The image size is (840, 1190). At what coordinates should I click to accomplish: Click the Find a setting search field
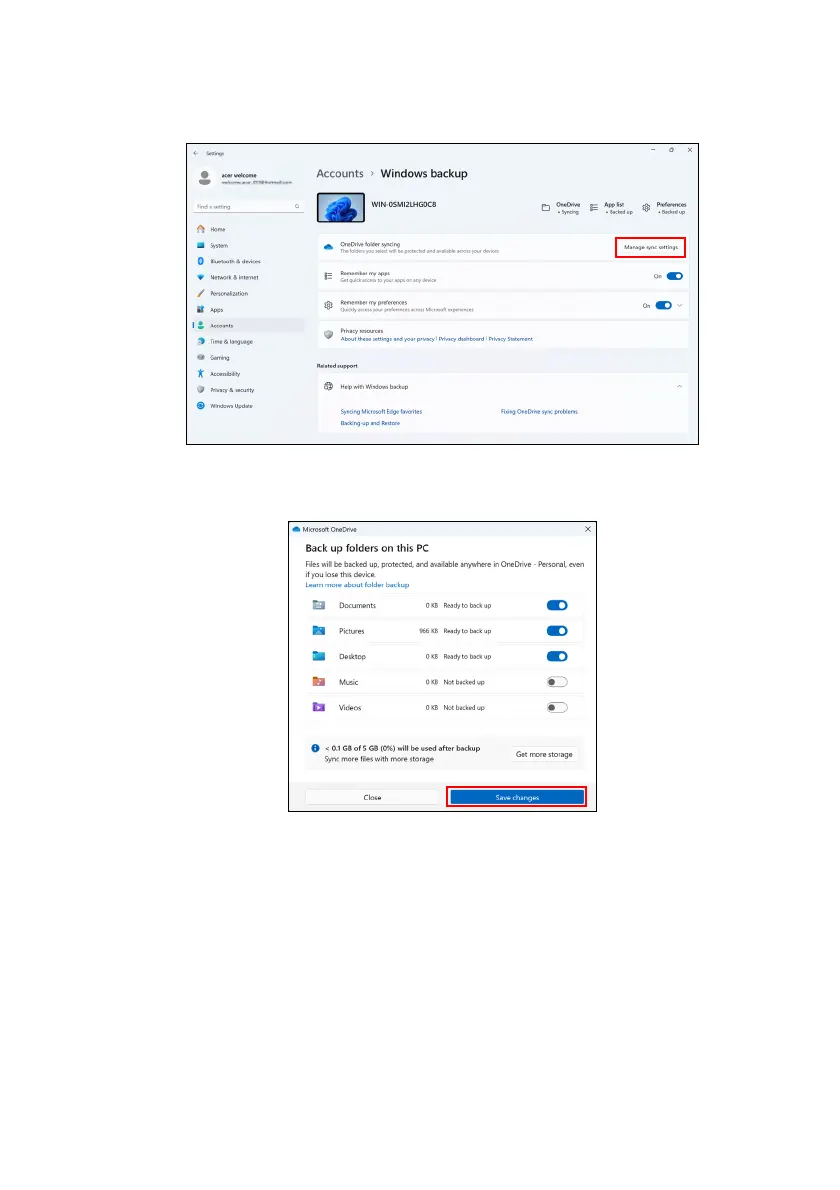coord(242,206)
